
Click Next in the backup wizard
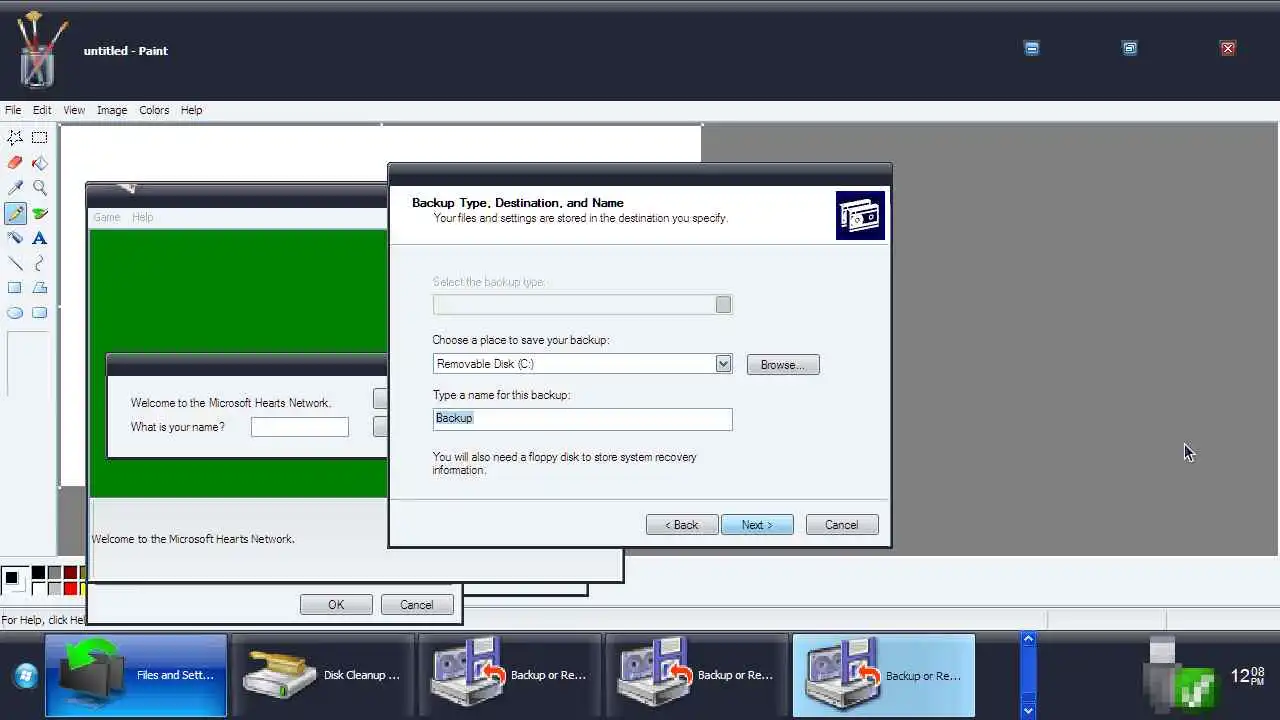(x=757, y=525)
